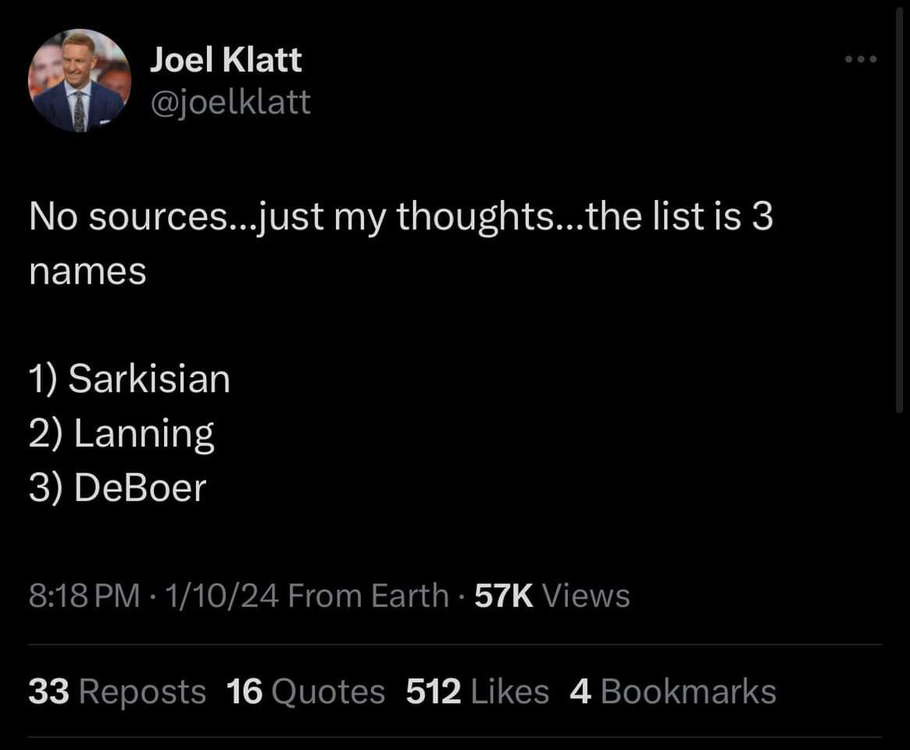Screen dimensions: 910x750
Task: Click the "2) Lanning" list line
Action: pos(121,433)
